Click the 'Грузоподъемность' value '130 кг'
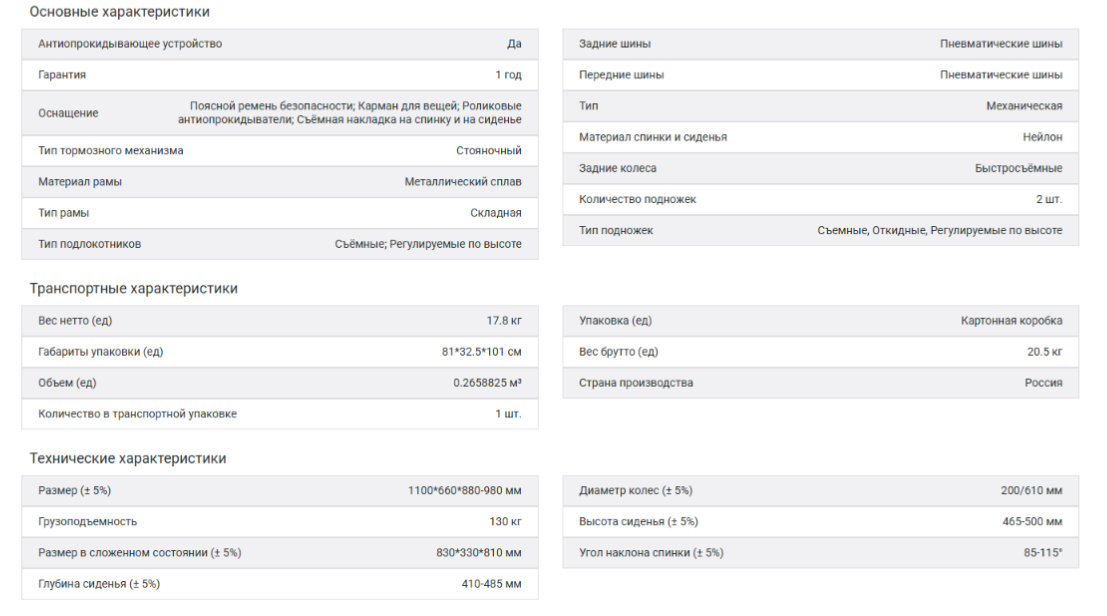This screenshot has height=616, width=1107. point(505,521)
